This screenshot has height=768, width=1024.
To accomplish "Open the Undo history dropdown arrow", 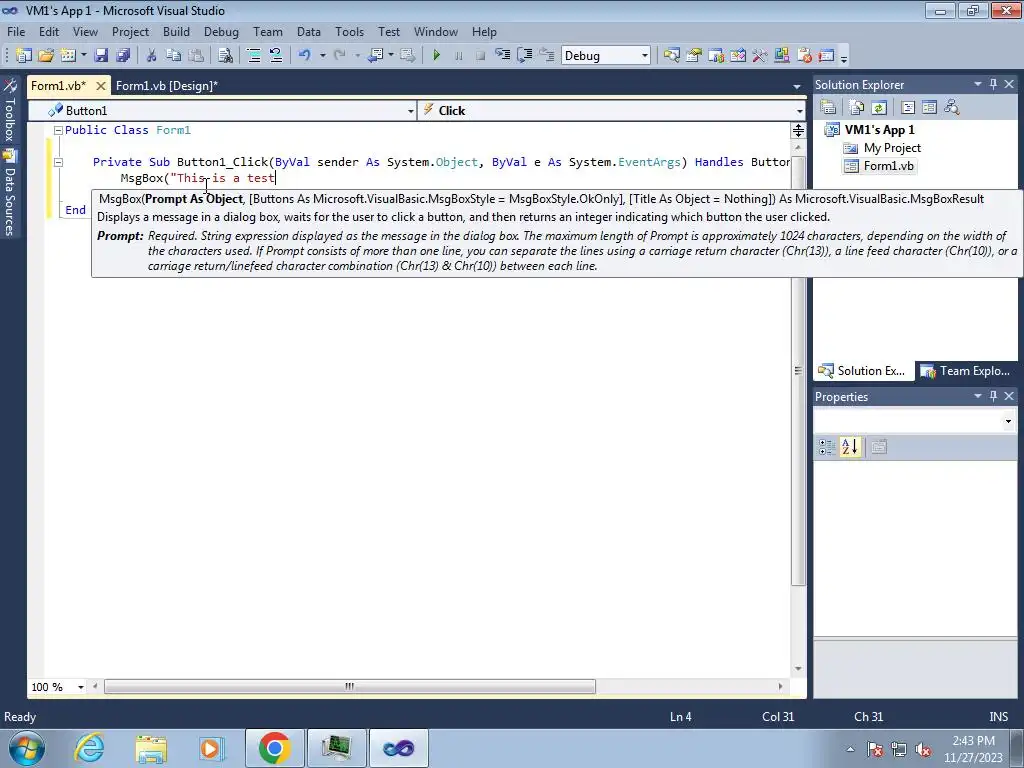I will click(323, 56).
